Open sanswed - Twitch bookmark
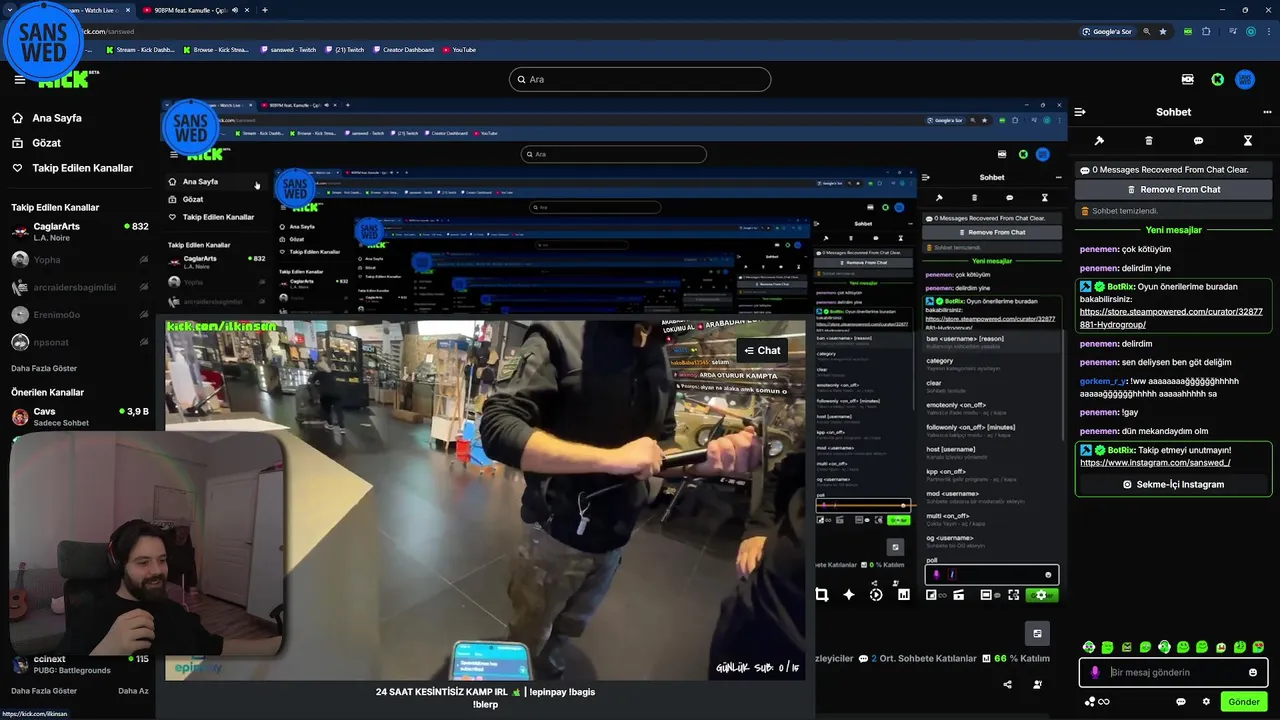This screenshot has width=1280, height=720. tap(288, 50)
